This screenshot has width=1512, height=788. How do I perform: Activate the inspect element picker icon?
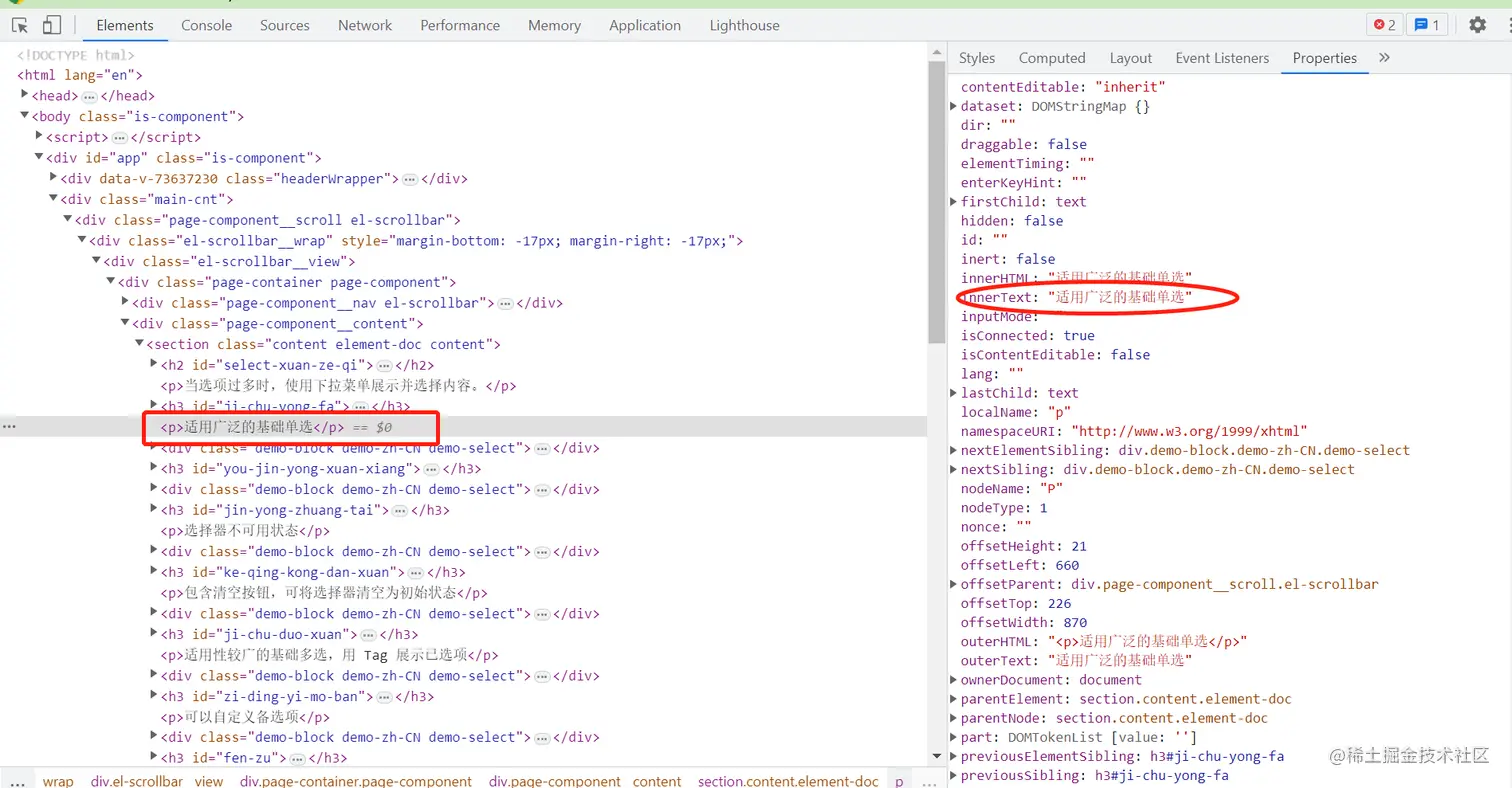[20, 25]
